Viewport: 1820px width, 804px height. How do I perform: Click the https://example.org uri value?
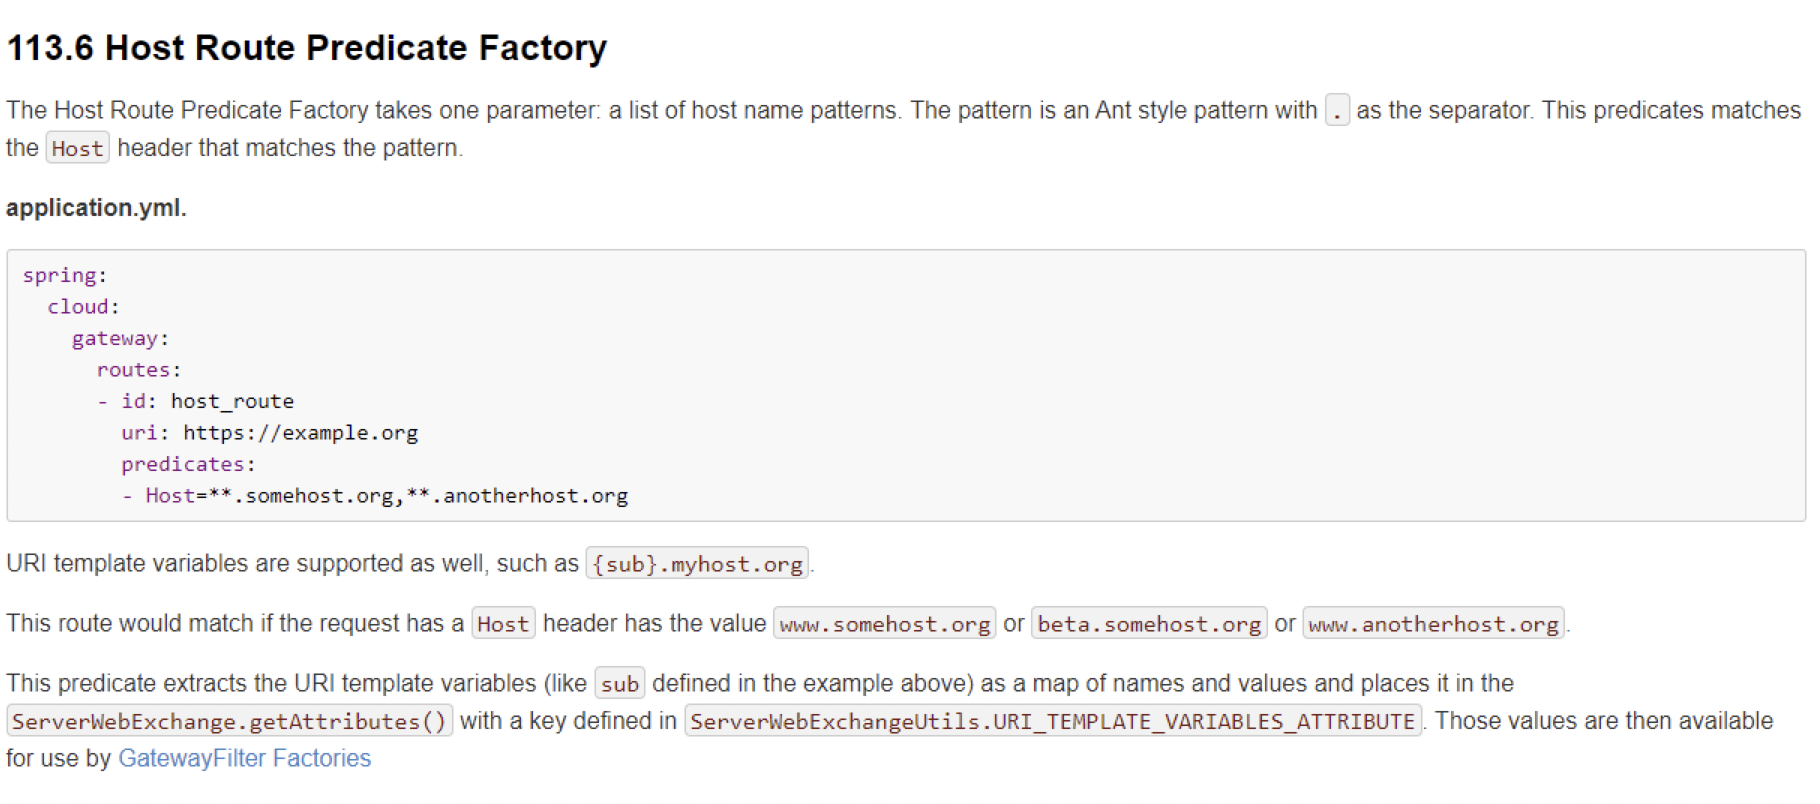(300, 433)
